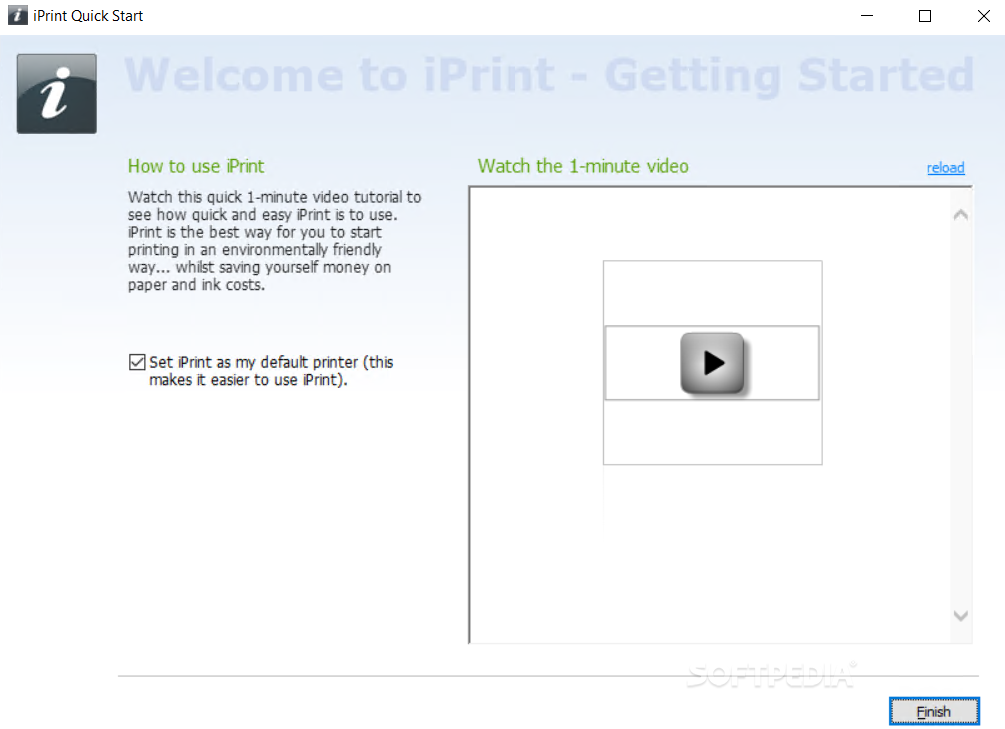Click the video panel scroll down arrow
This screenshot has height=729, width=1005.
[x=960, y=616]
